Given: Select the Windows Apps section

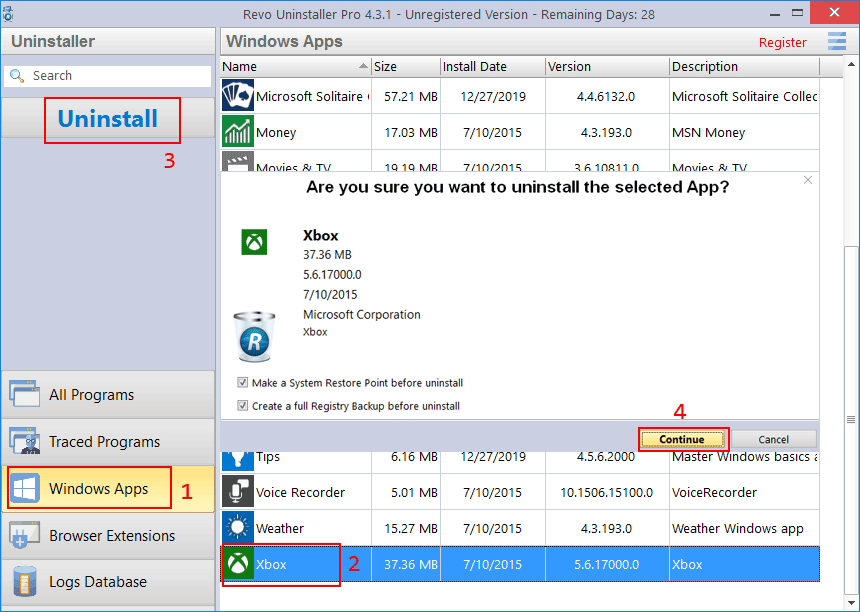Looking at the screenshot, I should [108, 489].
